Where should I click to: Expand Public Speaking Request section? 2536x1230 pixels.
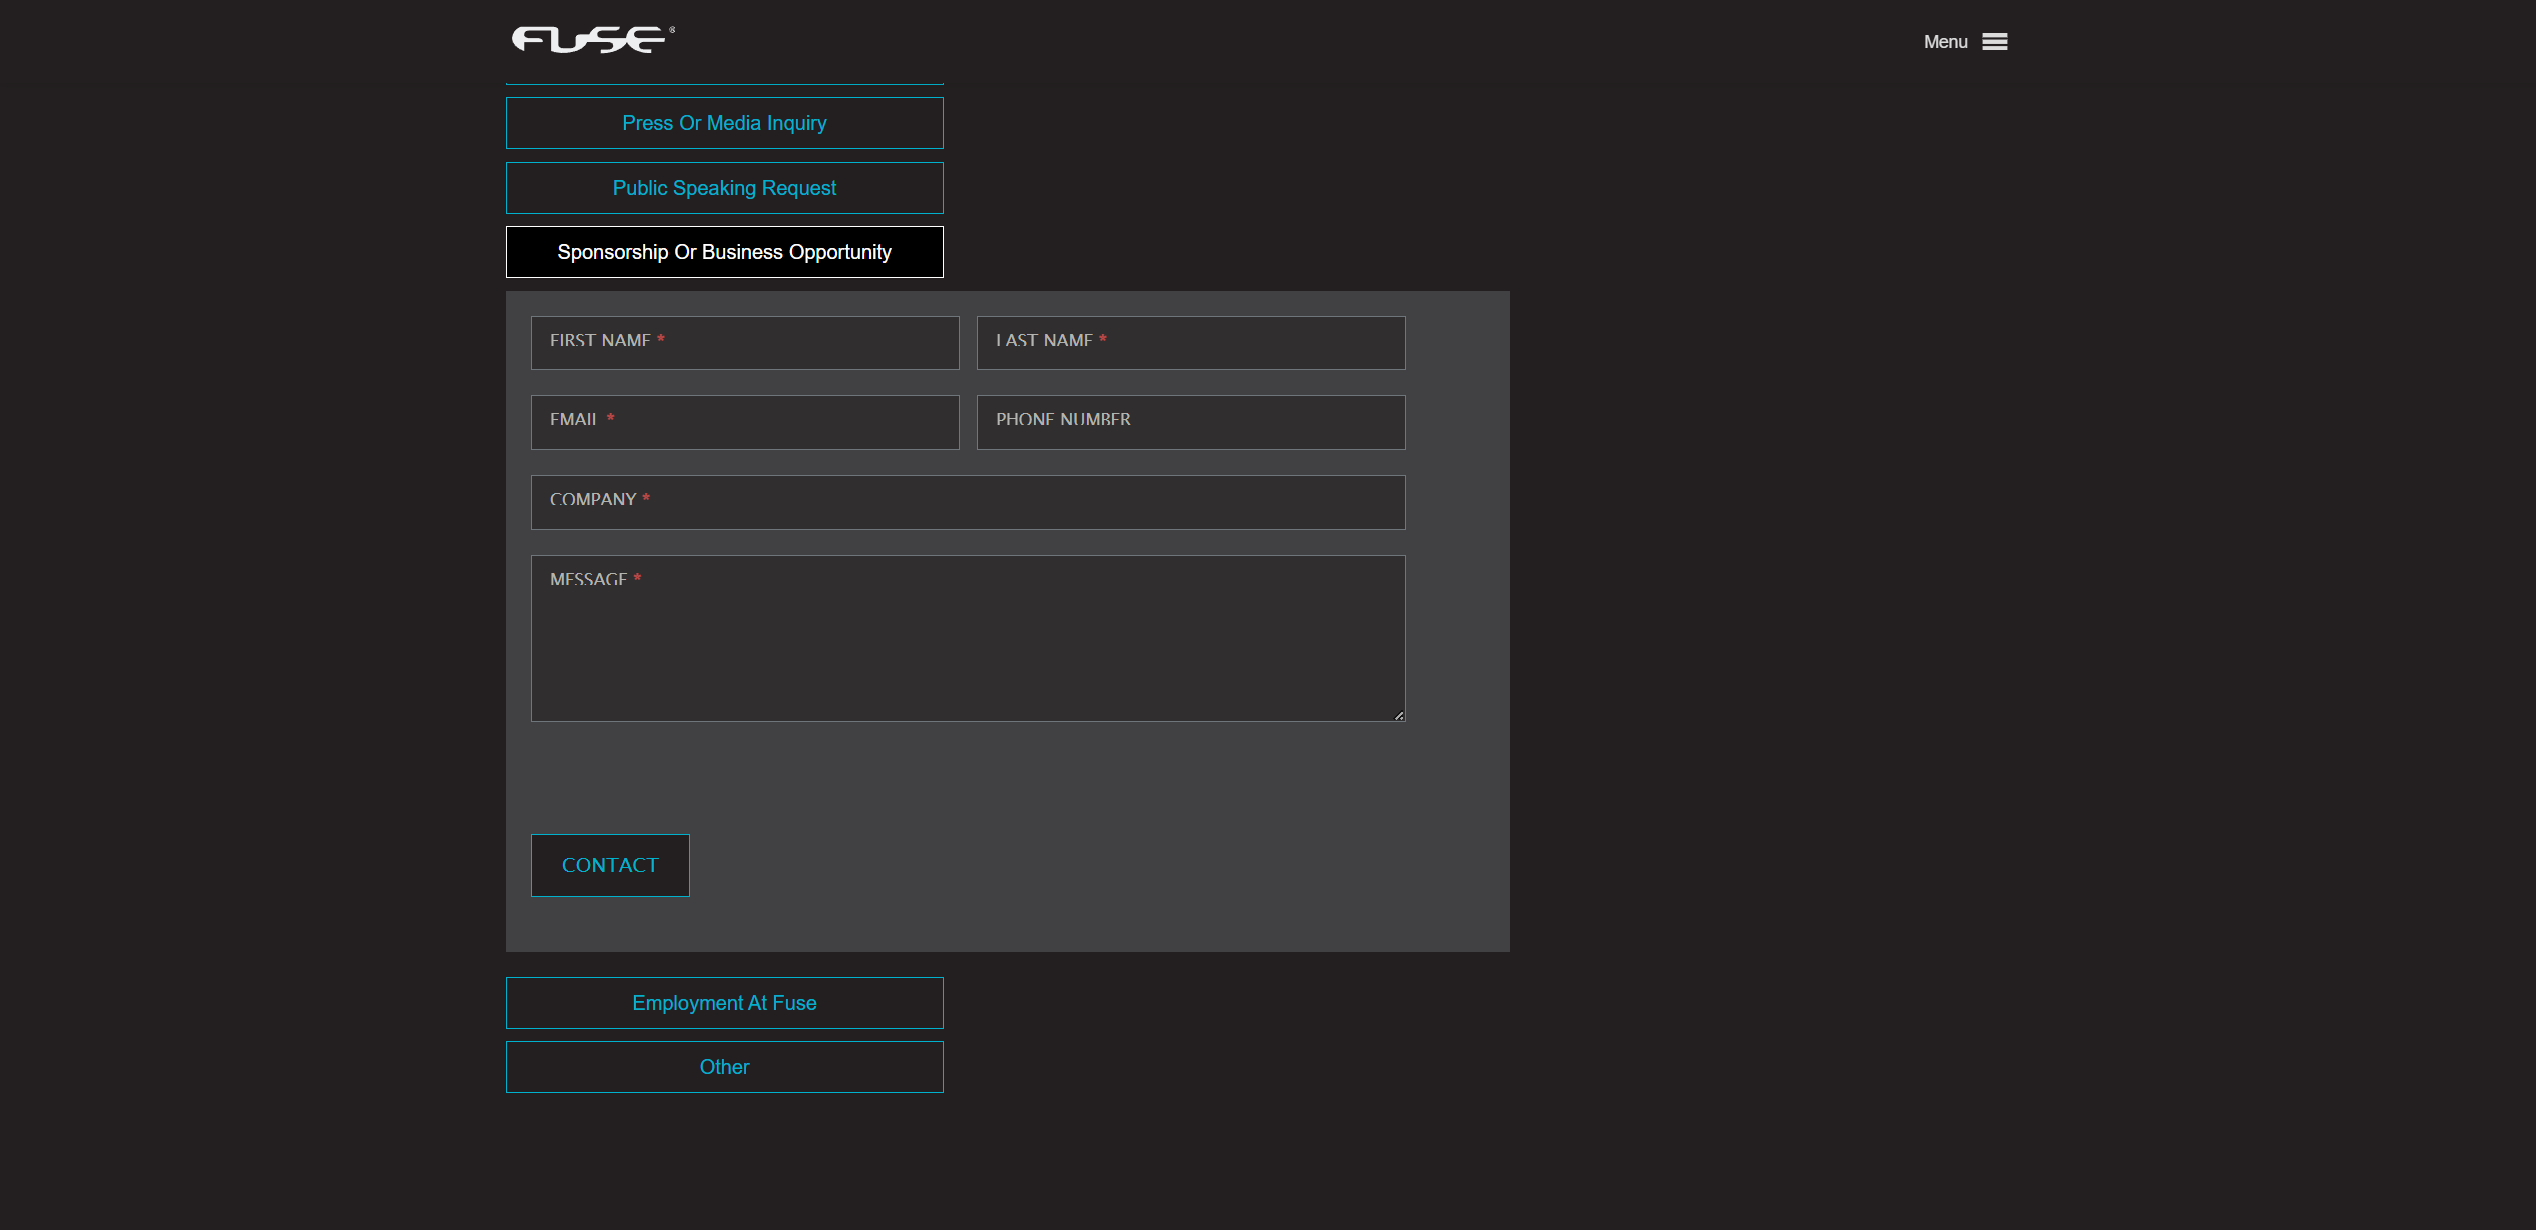[724, 188]
